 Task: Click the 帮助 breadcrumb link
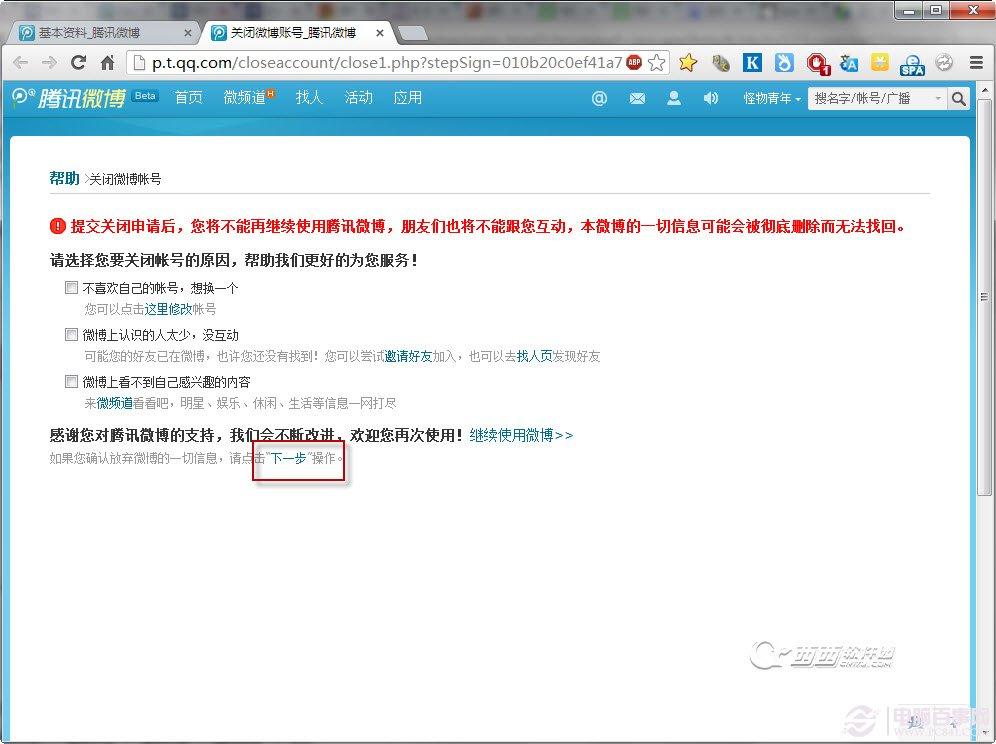tap(64, 178)
